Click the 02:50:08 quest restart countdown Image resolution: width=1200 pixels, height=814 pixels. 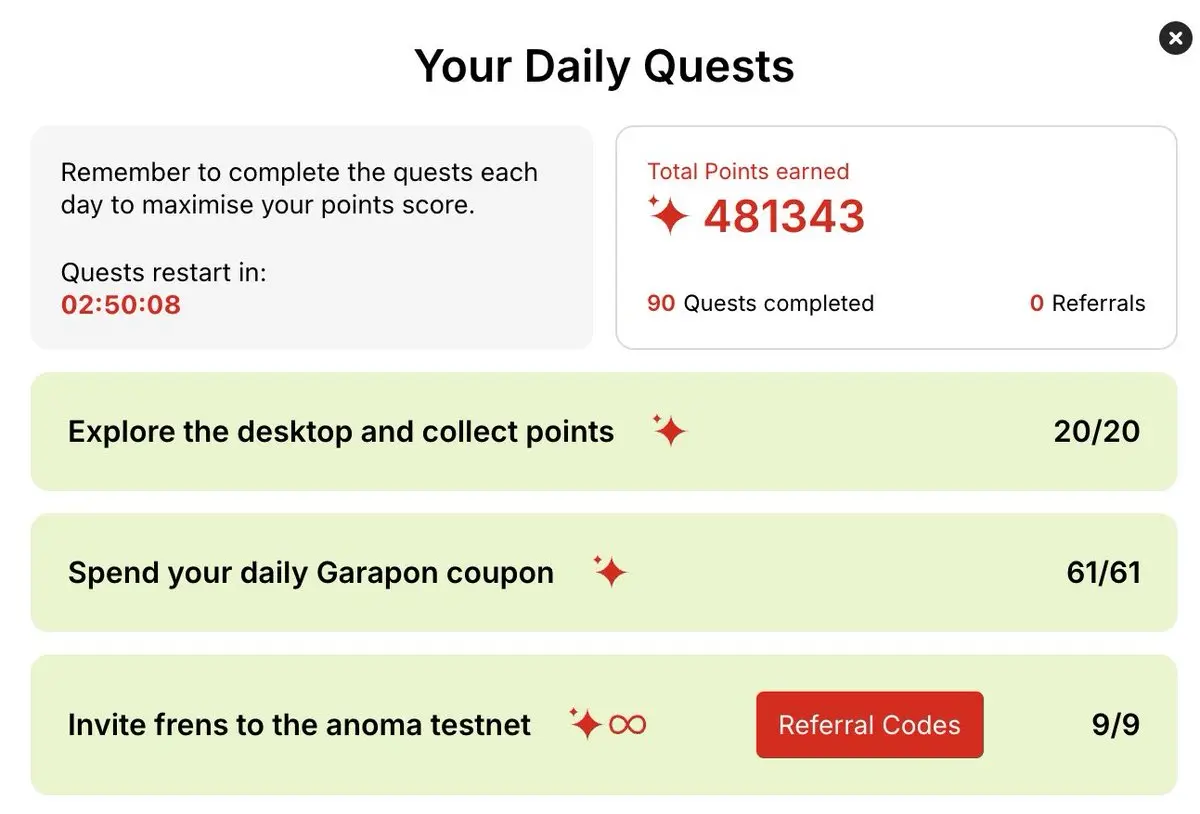tap(121, 304)
